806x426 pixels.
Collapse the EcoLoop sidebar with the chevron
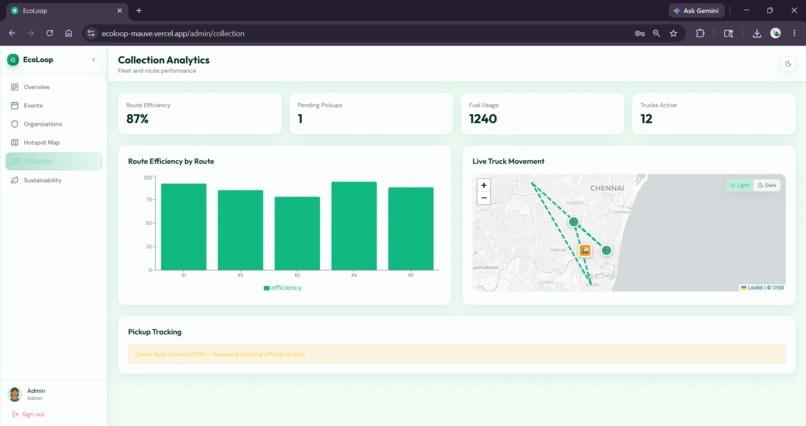point(94,60)
